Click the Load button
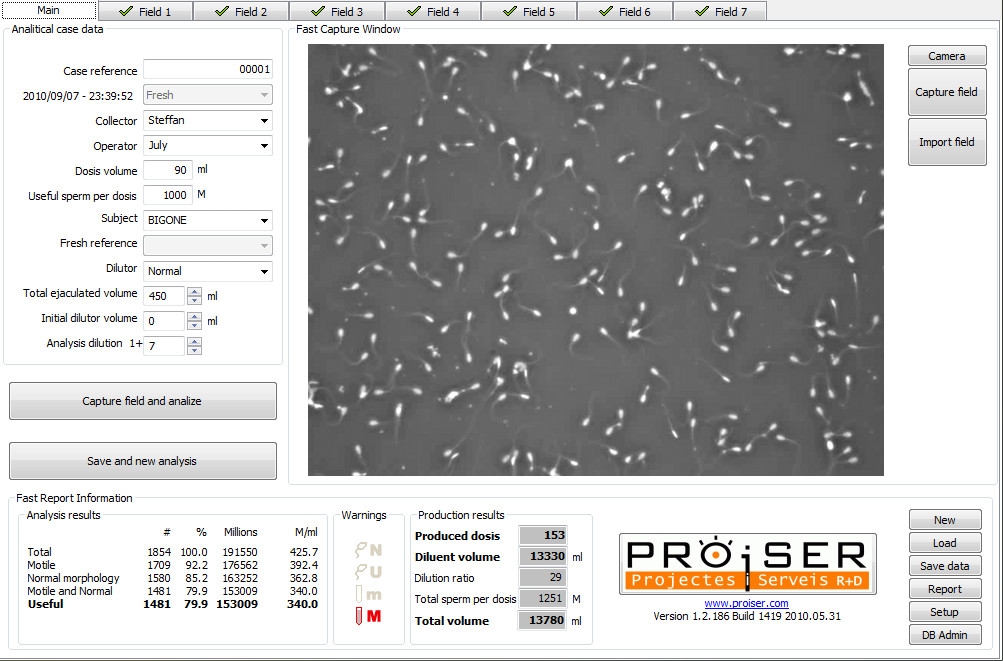Viewport: 1003px width, 661px height. (x=945, y=543)
